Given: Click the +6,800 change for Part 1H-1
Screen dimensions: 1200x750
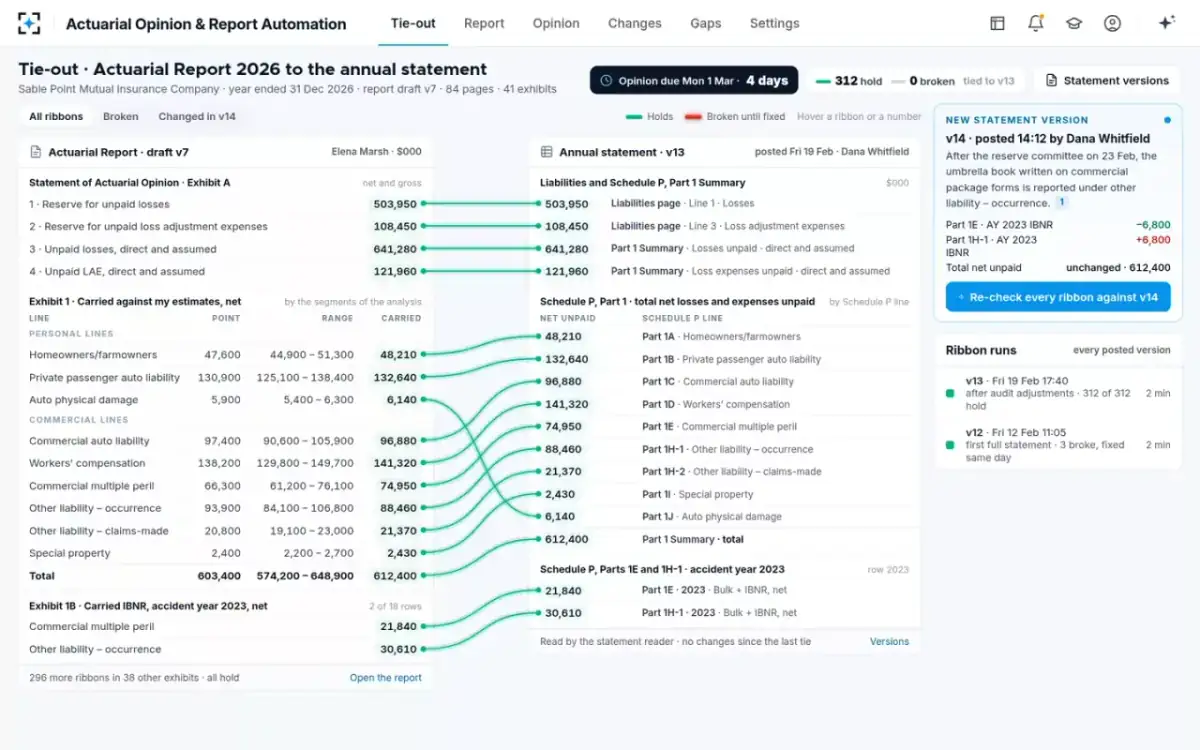Looking at the screenshot, I should pyautogui.click(x=1152, y=240).
